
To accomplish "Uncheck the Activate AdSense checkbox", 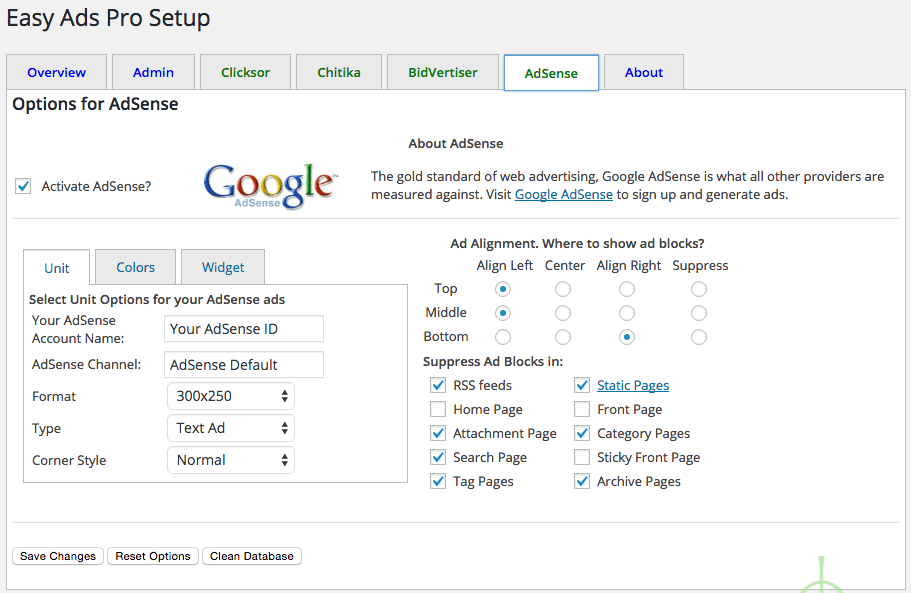I will (x=23, y=186).
